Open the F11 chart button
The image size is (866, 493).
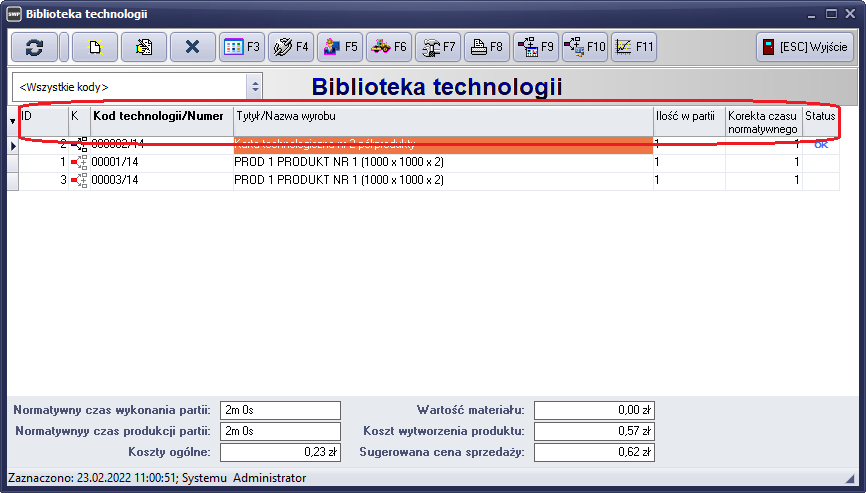coord(633,47)
